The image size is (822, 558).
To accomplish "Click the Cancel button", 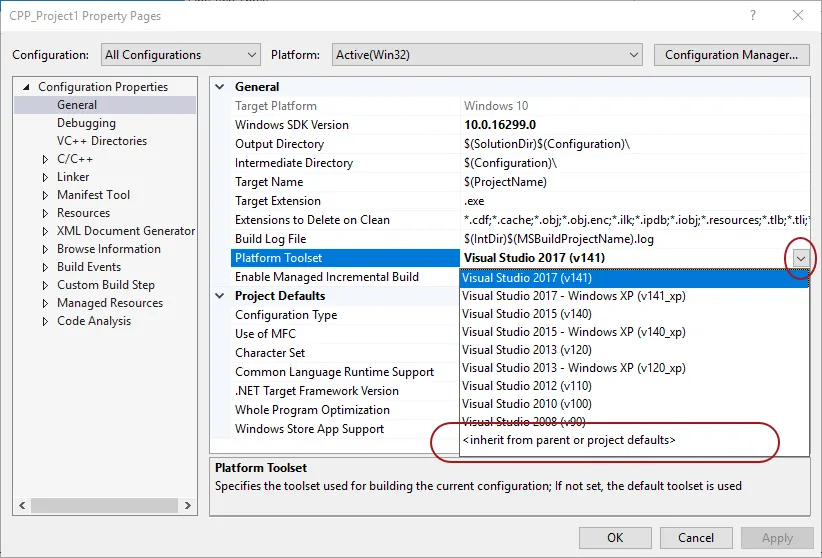I will (696, 538).
